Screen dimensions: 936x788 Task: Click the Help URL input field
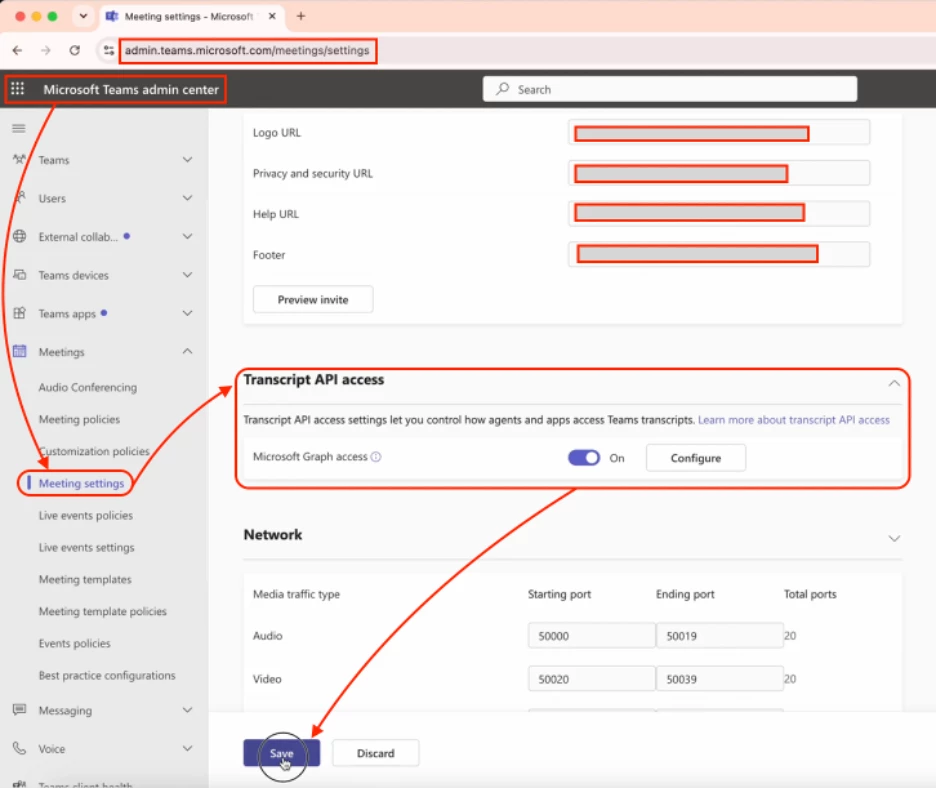pyautogui.click(x=719, y=214)
